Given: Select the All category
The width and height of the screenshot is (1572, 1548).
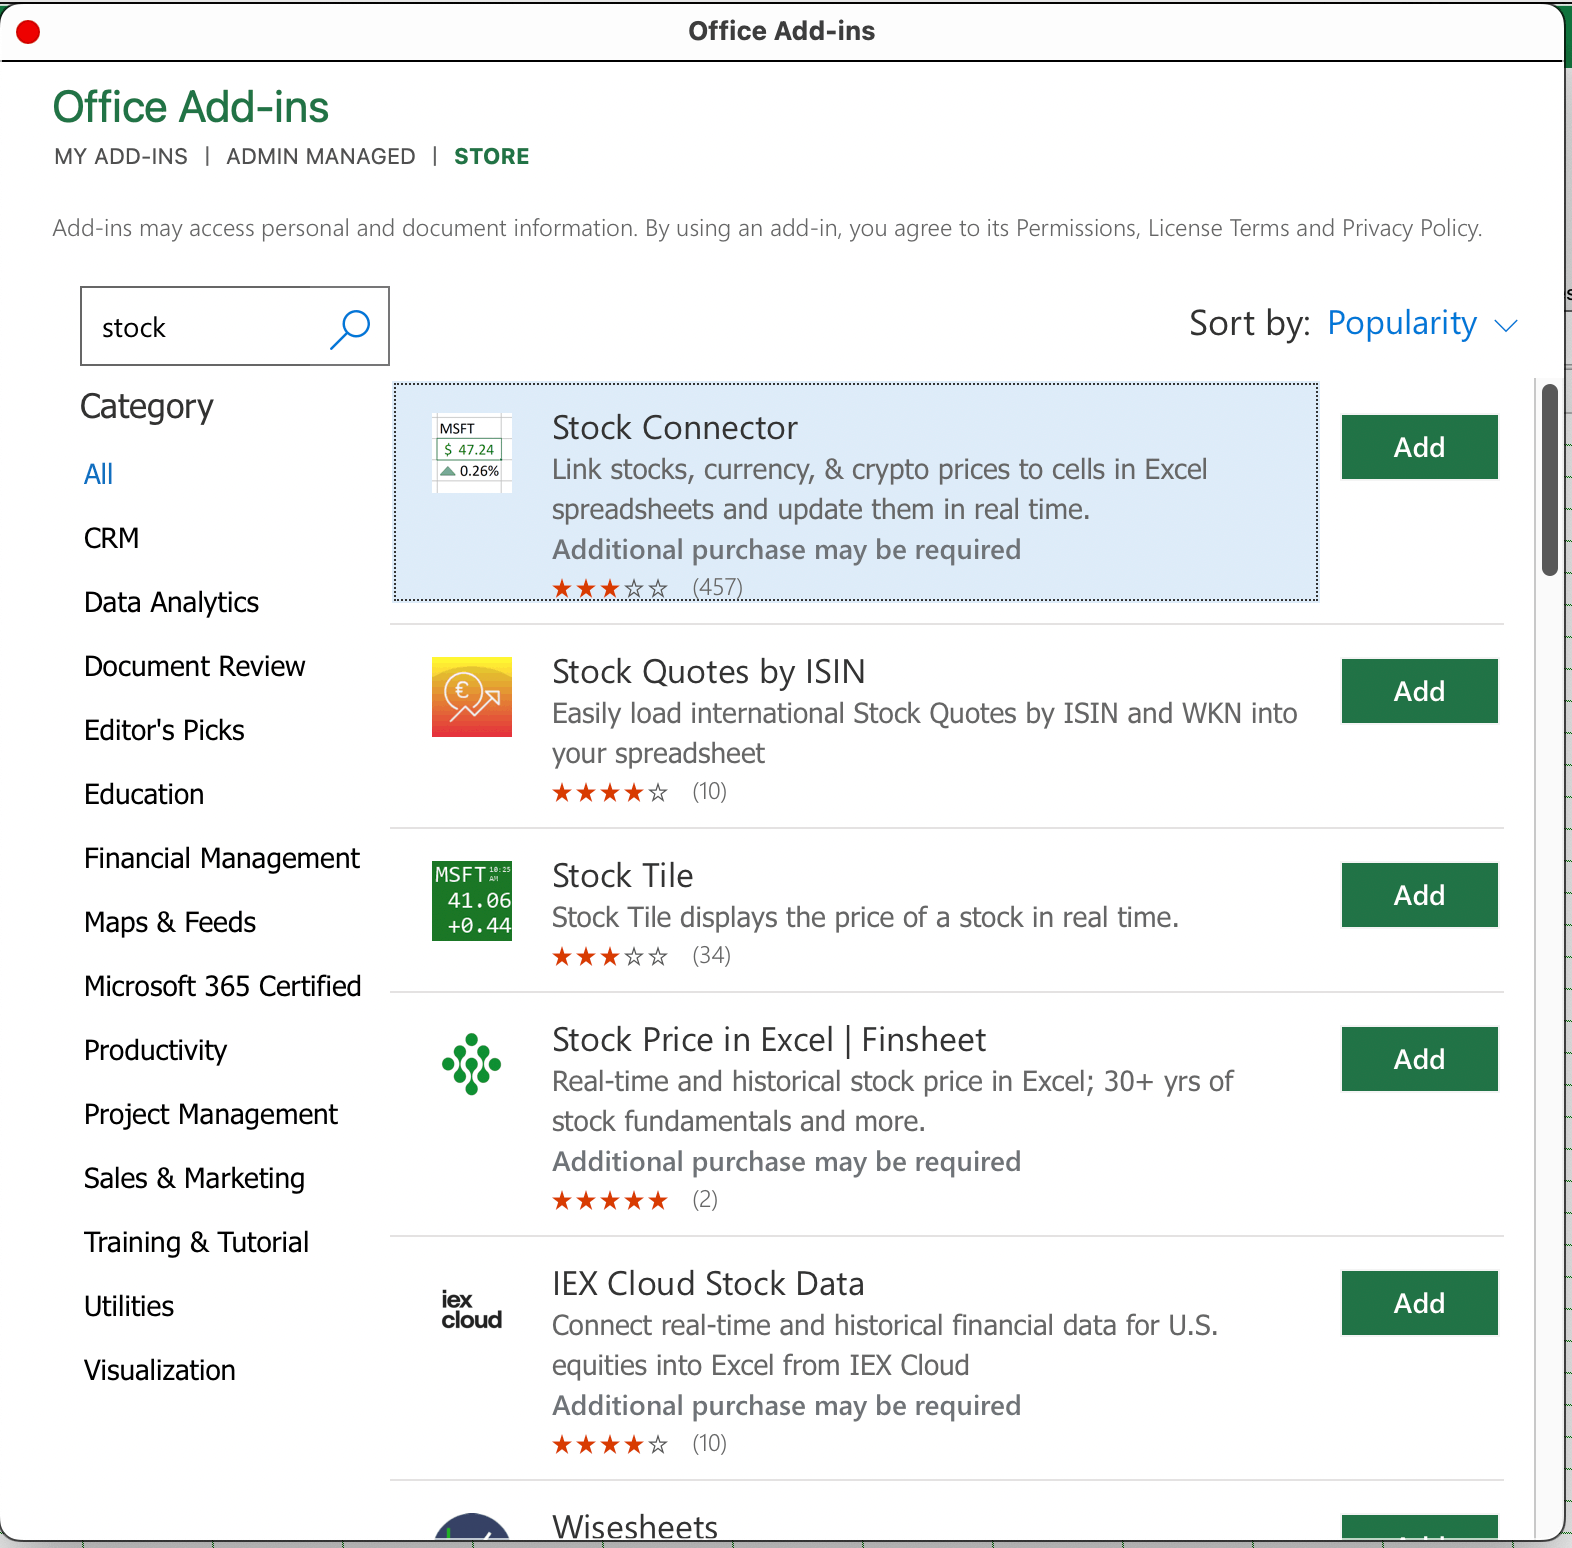Looking at the screenshot, I should [x=98, y=474].
